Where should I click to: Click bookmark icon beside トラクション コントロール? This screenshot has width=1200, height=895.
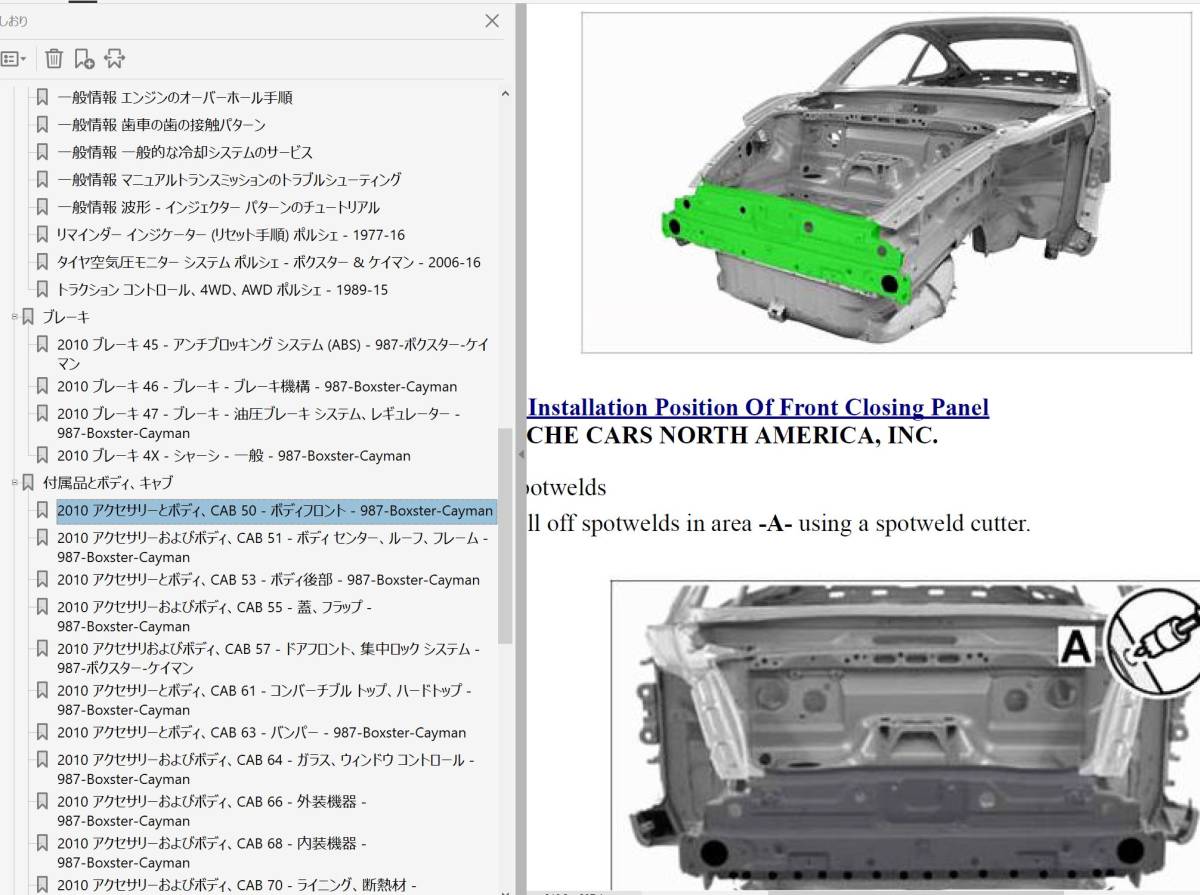tap(42, 289)
